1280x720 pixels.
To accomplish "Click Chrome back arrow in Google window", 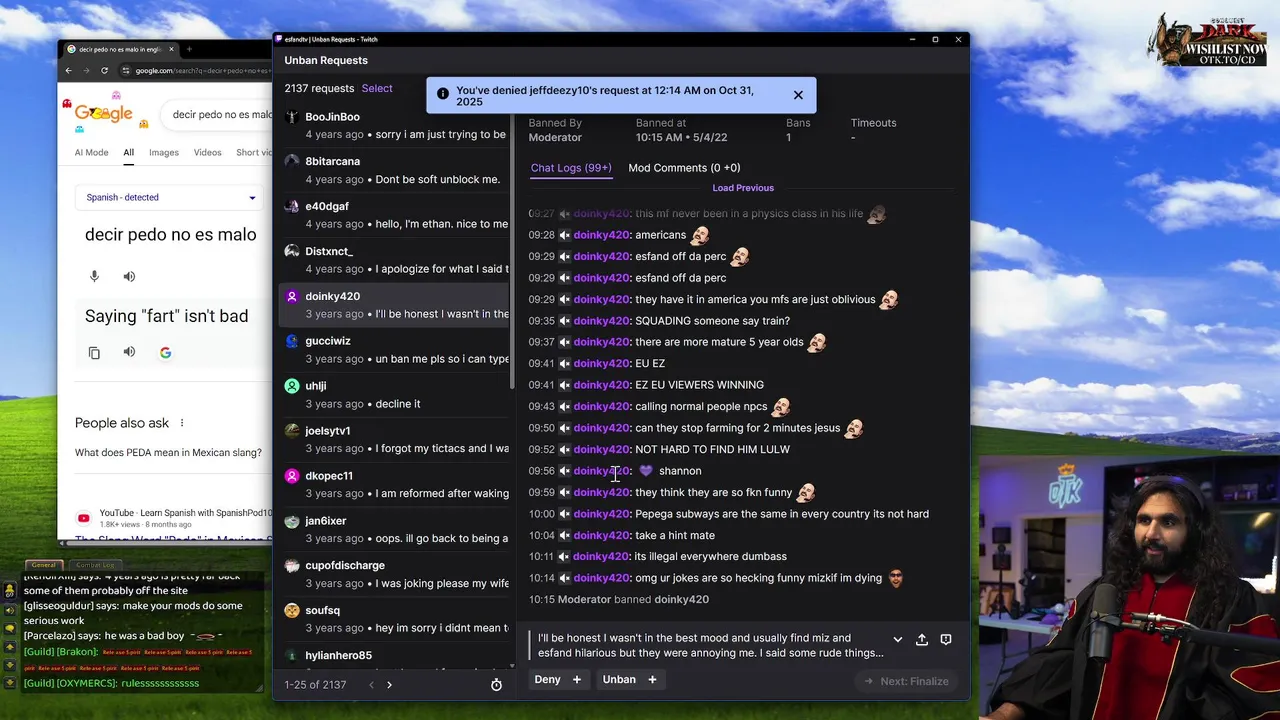I will [68, 71].
